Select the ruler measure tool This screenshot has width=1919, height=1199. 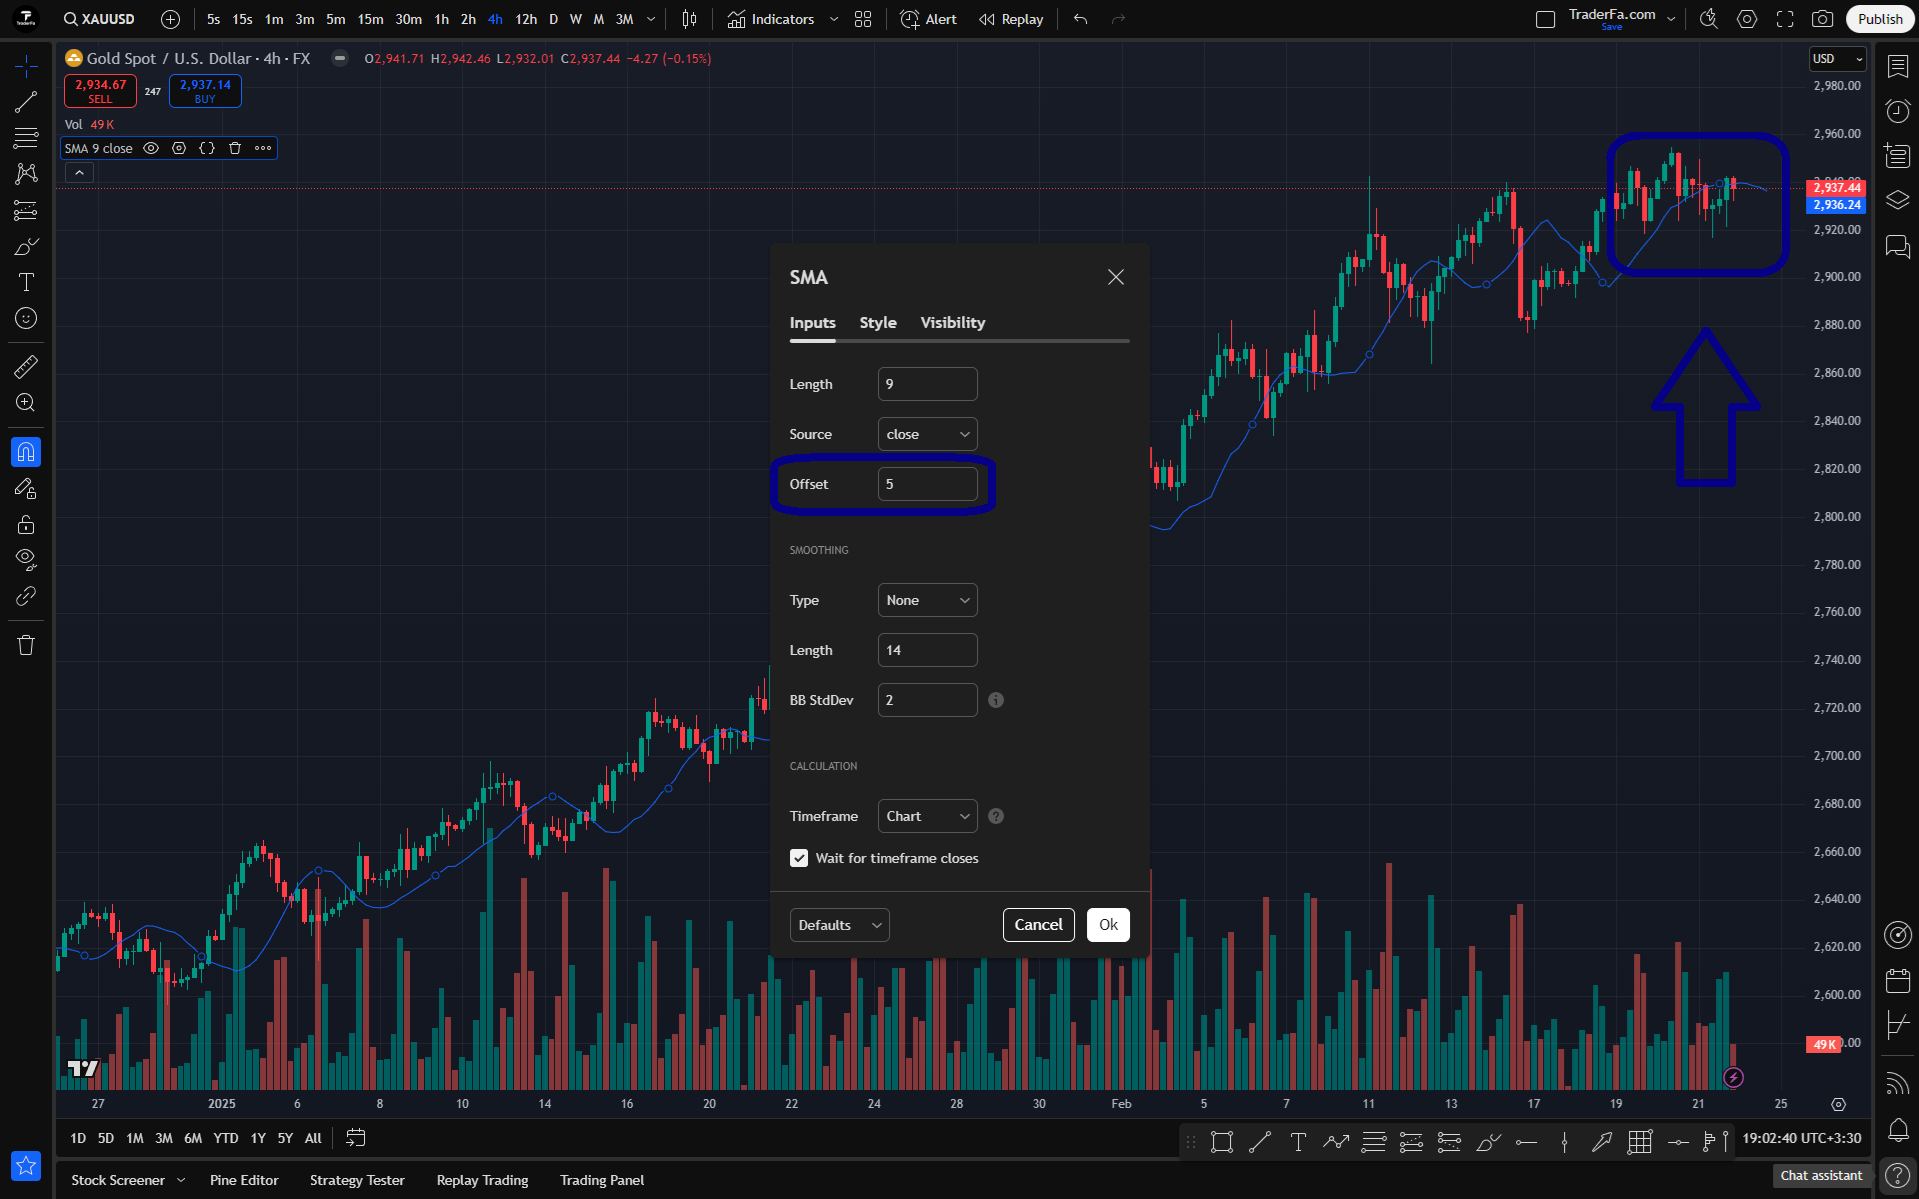(x=26, y=367)
